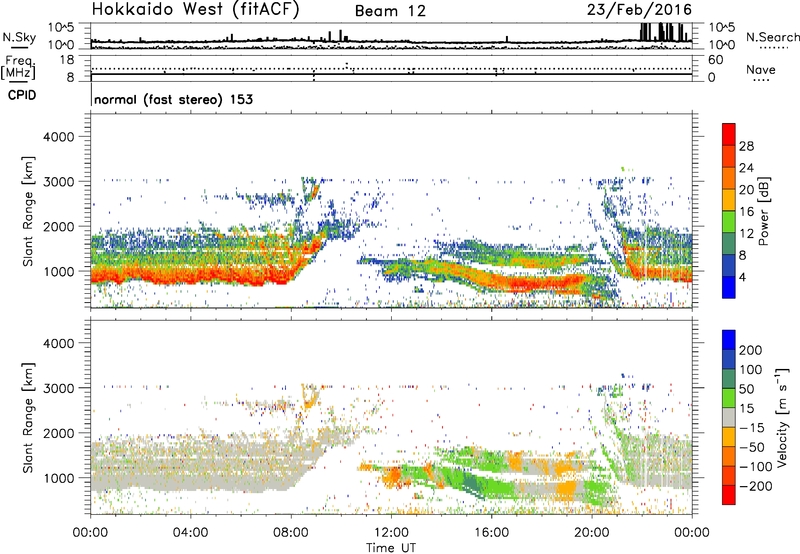Click the '08:00' time tick label
800x554 pixels.
pyautogui.click(x=291, y=533)
